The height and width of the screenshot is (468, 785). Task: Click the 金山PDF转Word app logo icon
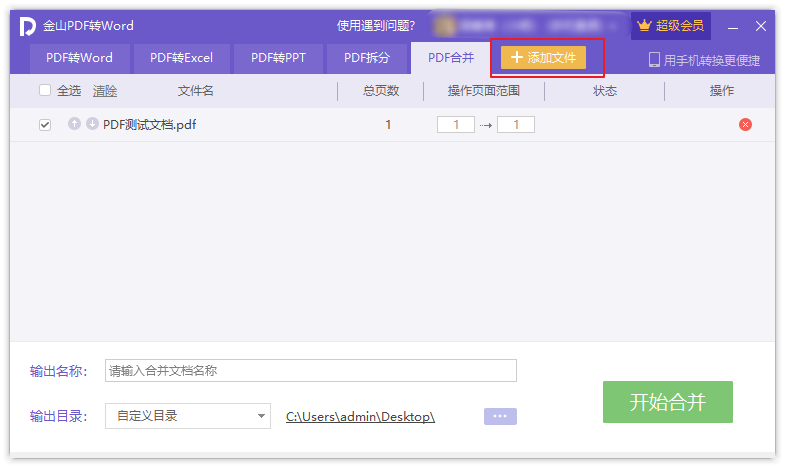pos(28,26)
